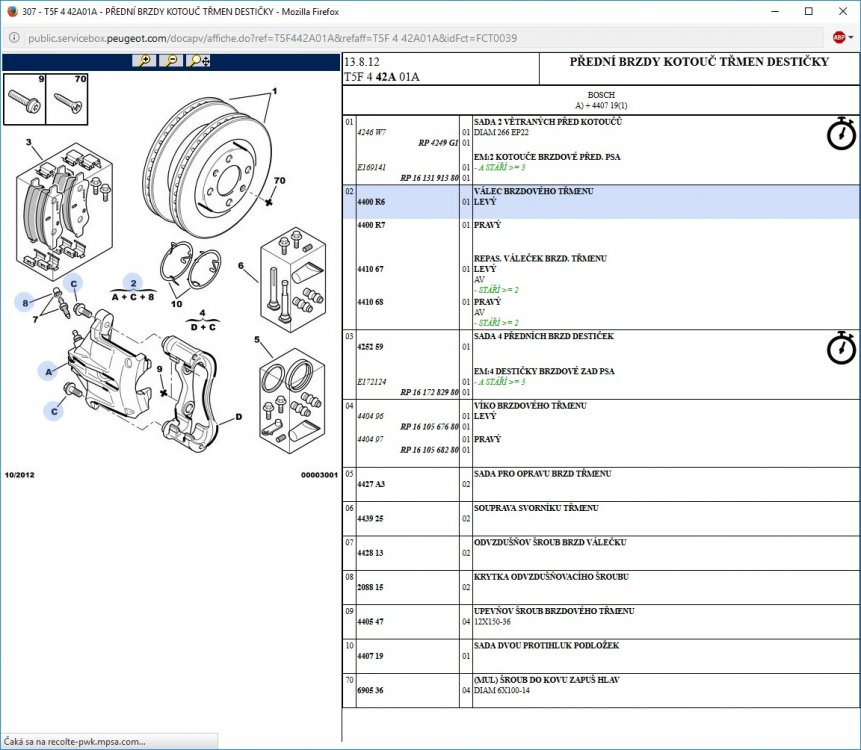This screenshot has height=750, width=861.
Task: Click the PŘEDNÍ BRZDY KOTOUČ TŘMEN DESTIČKY title
Action: (699, 61)
